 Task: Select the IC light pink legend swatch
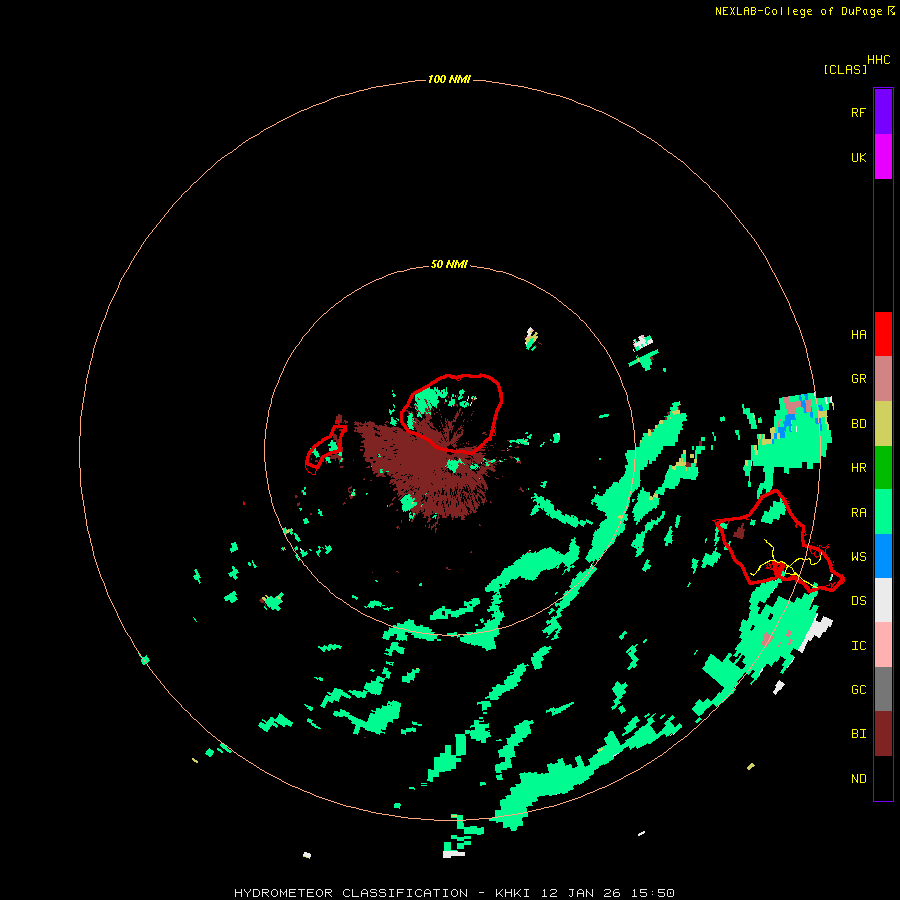pos(883,645)
